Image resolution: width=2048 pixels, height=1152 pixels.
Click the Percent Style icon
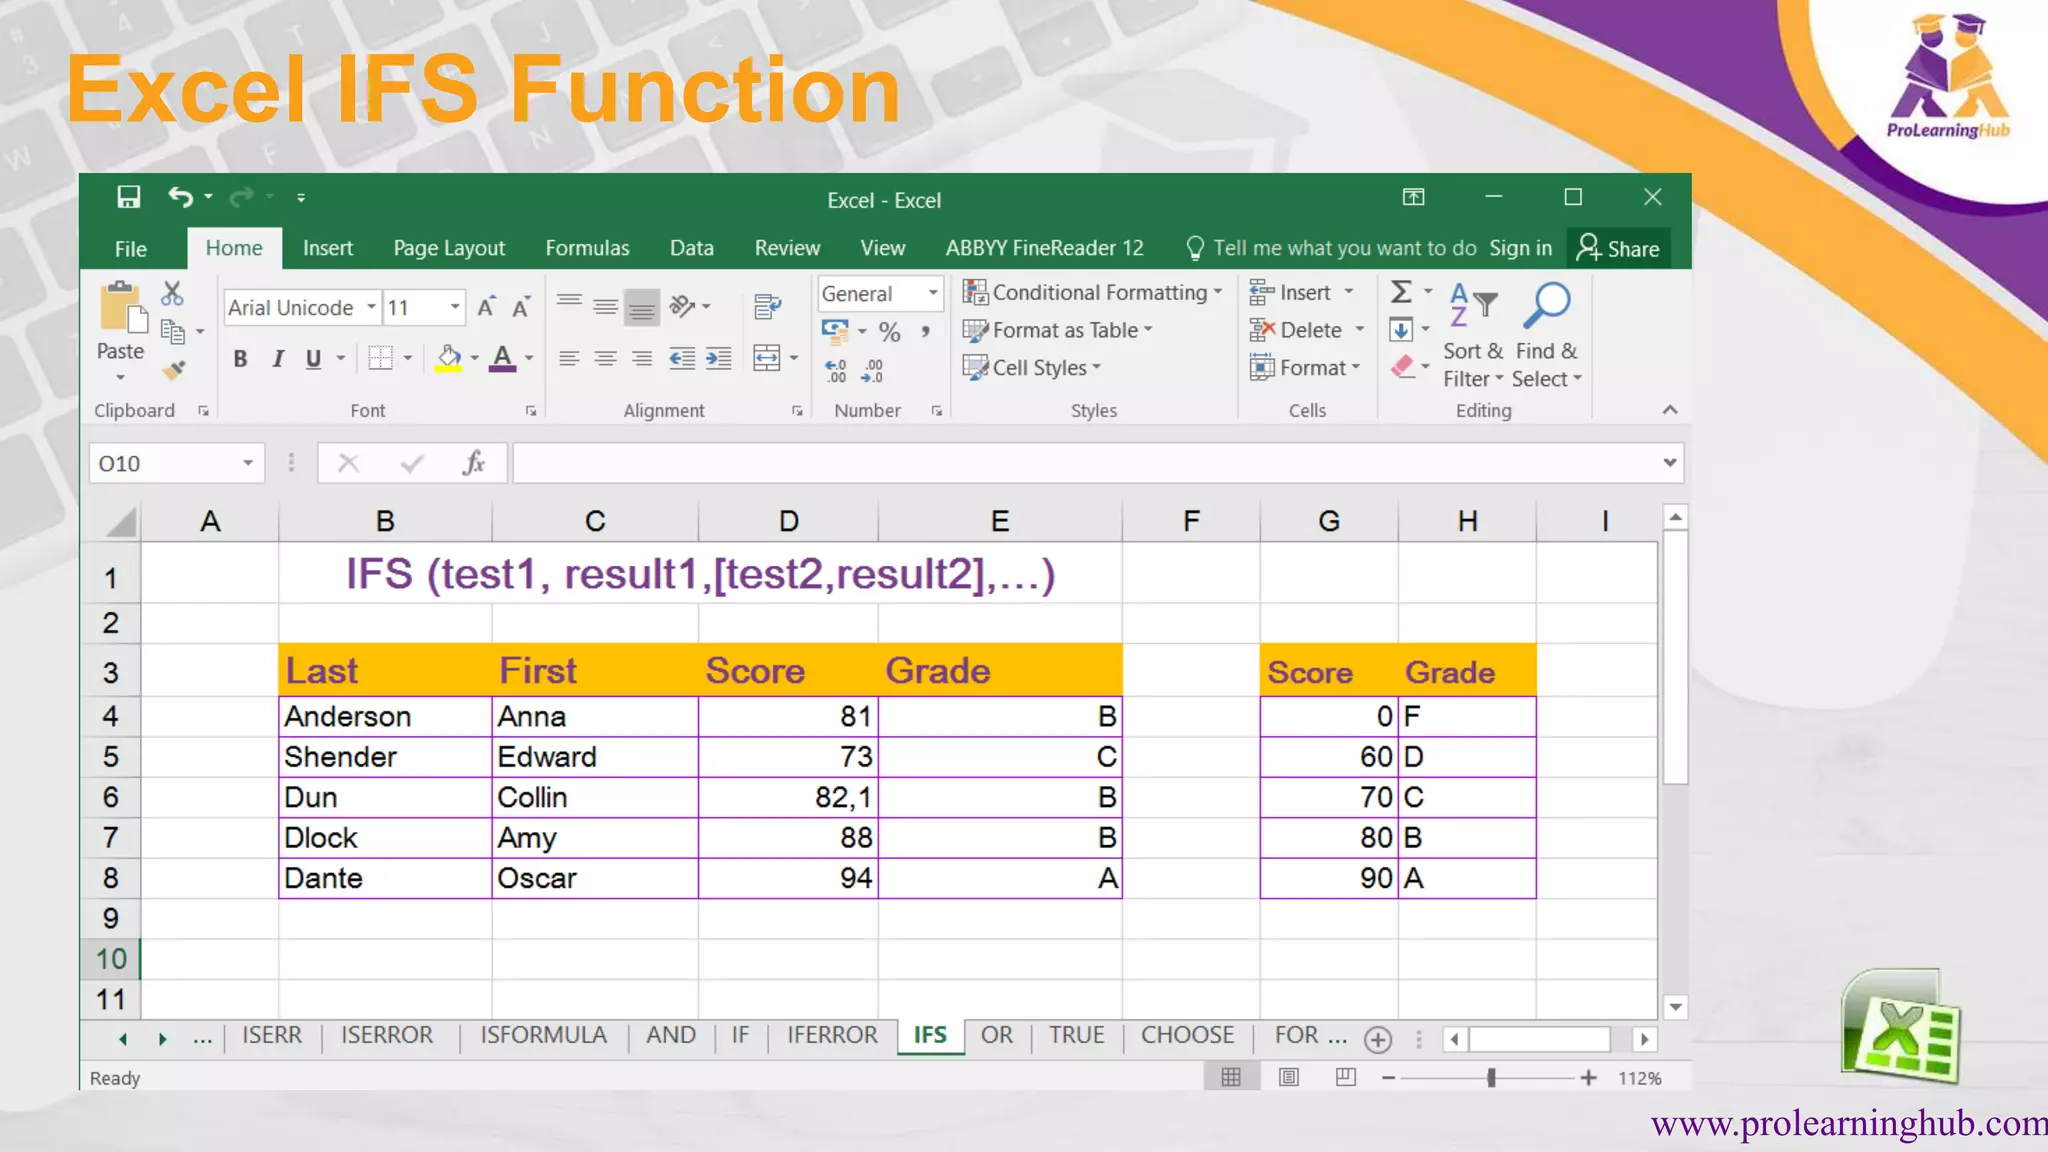(x=890, y=331)
